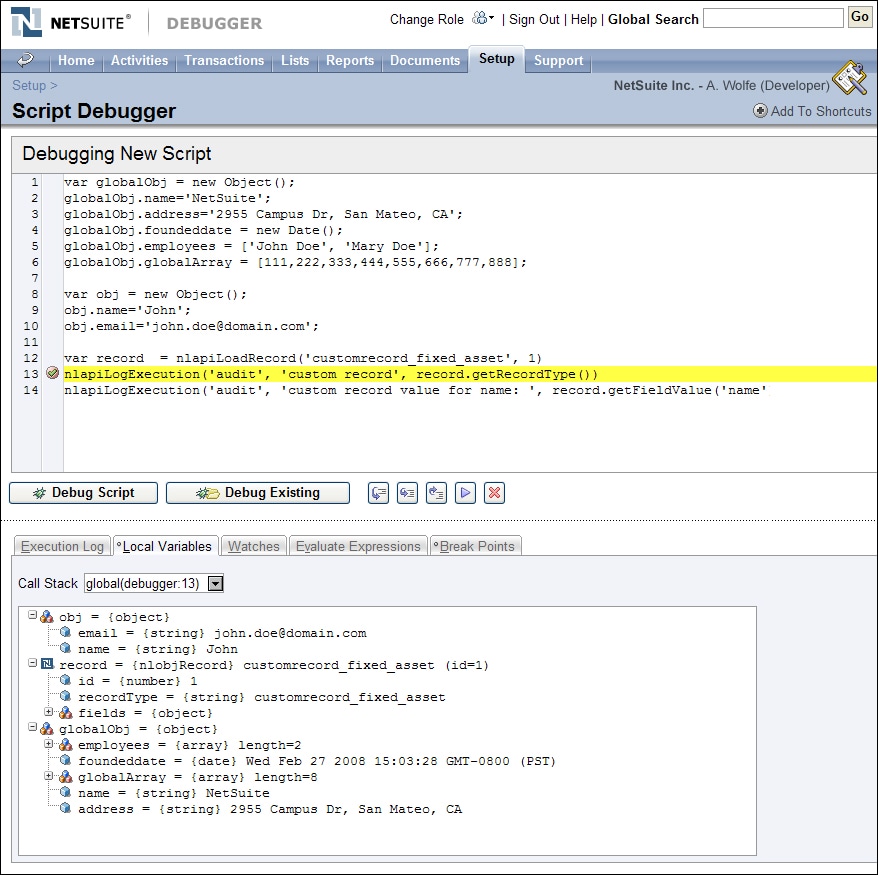Open the Call Stack dropdown

tap(216, 583)
